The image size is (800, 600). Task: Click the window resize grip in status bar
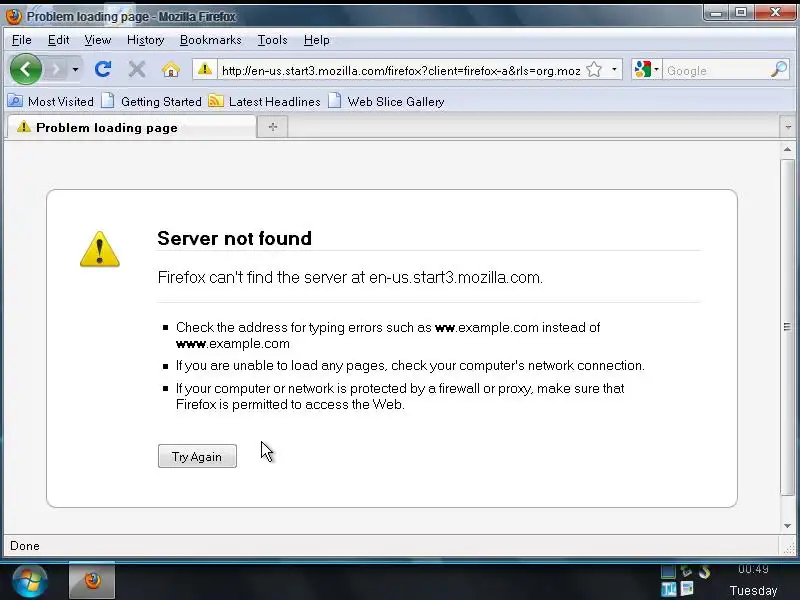(x=789, y=549)
